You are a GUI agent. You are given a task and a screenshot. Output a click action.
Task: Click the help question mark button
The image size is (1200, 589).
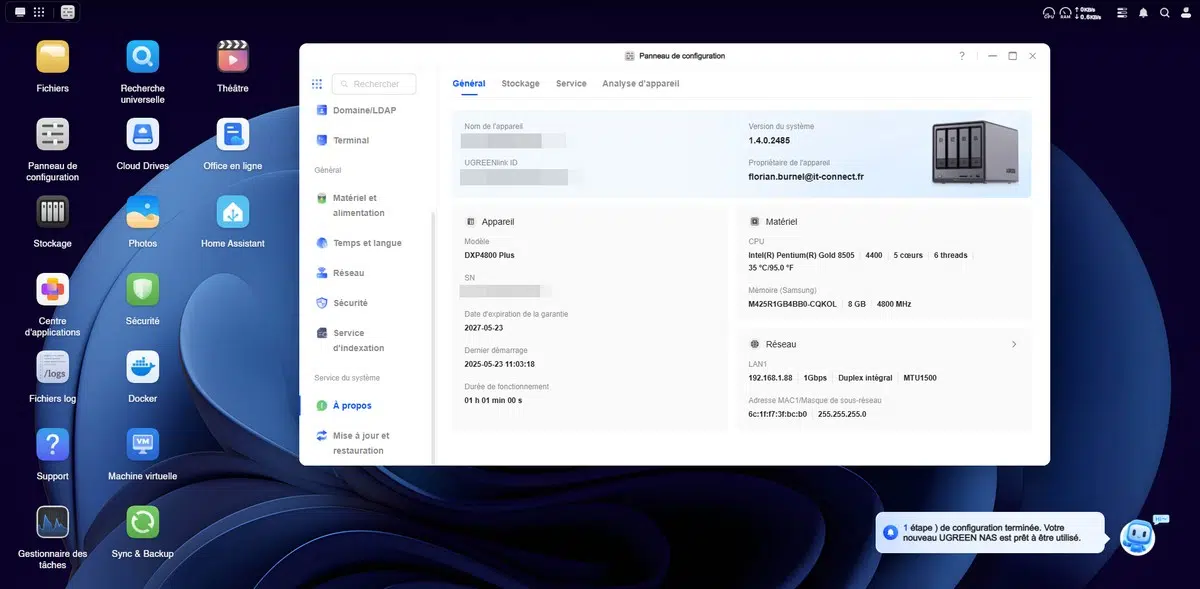pos(961,56)
